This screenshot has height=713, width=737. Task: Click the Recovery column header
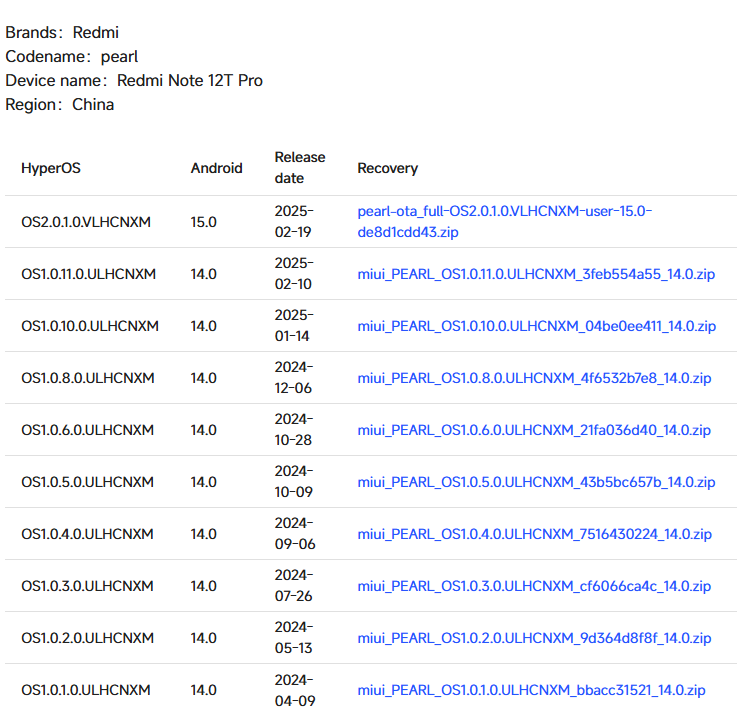(387, 168)
